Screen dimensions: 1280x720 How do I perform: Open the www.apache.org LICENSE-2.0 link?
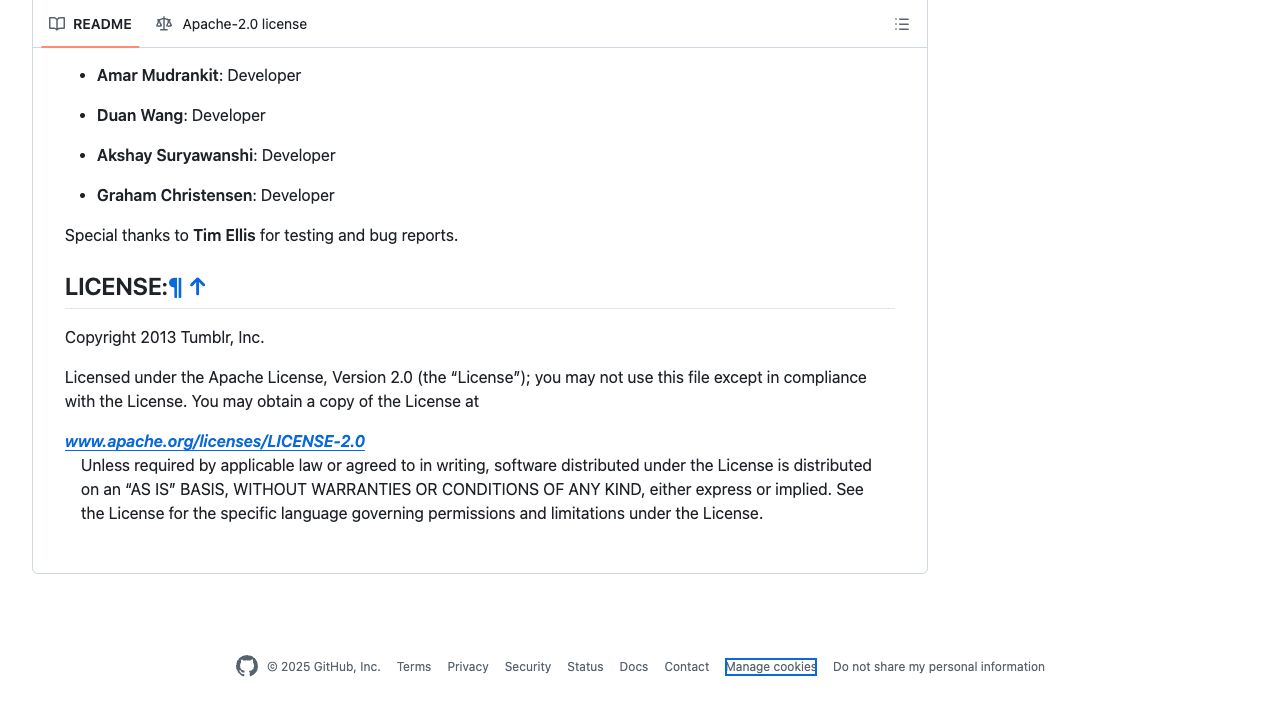pos(215,441)
